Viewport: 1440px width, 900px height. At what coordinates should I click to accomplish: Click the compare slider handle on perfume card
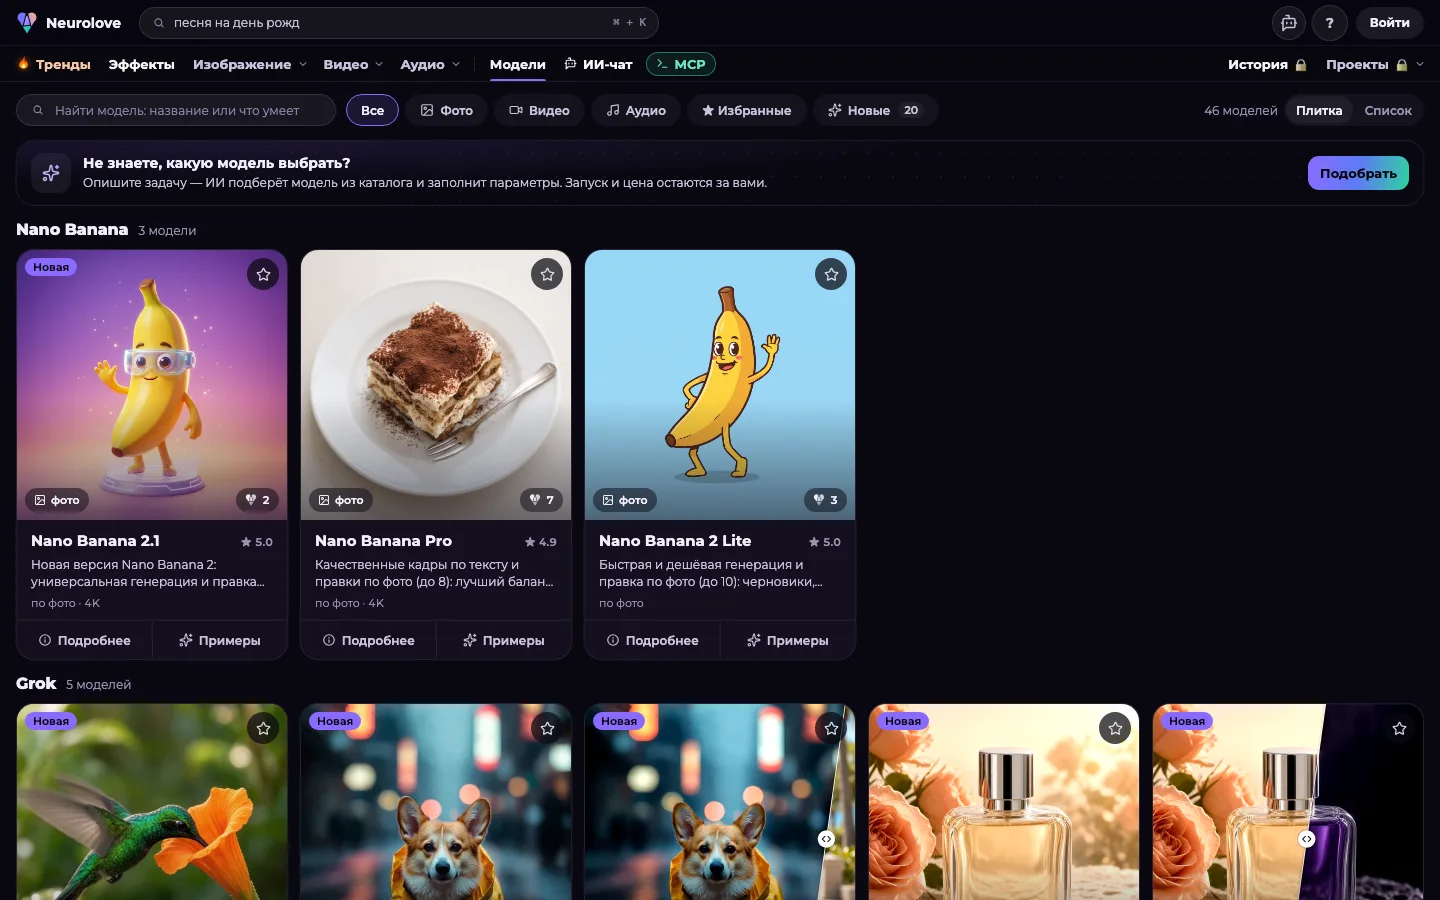pos(1307,839)
